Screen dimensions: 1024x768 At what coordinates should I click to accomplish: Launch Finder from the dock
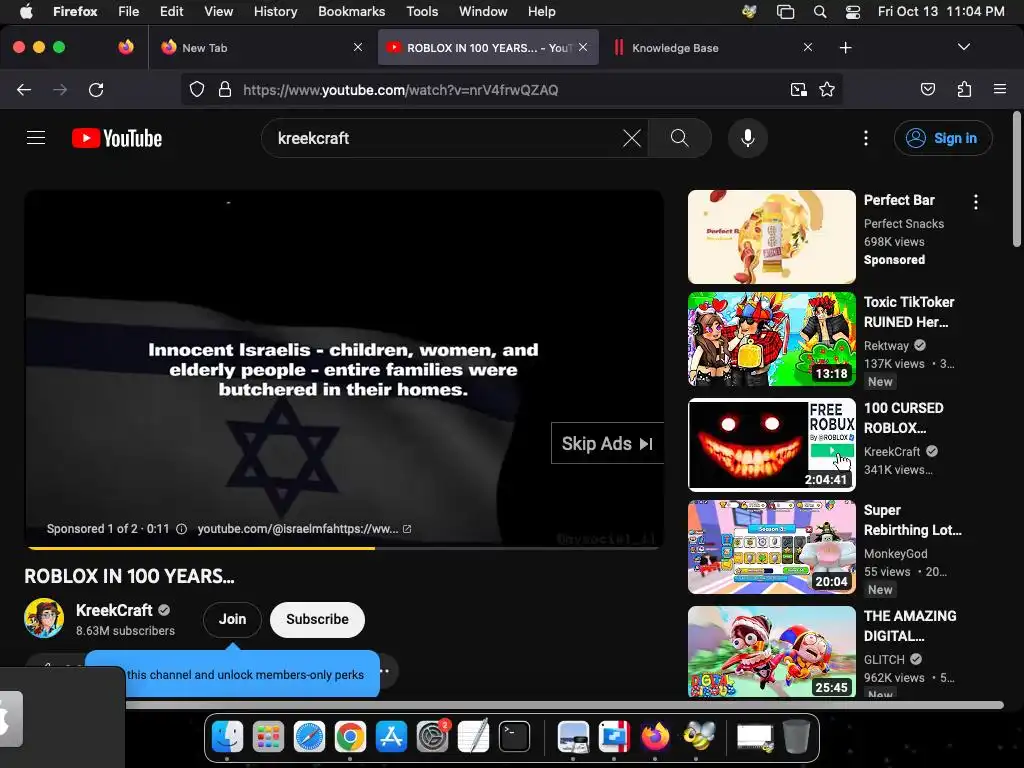coord(227,737)
